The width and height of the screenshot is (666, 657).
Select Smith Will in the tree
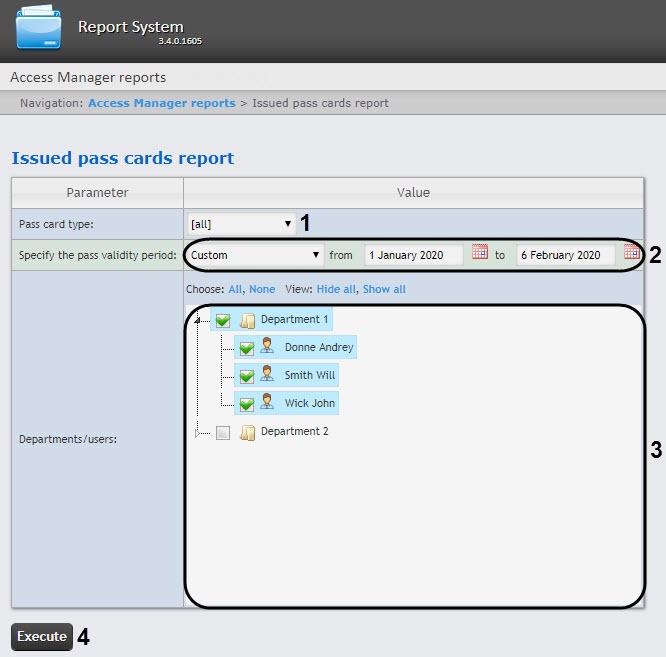310,375
